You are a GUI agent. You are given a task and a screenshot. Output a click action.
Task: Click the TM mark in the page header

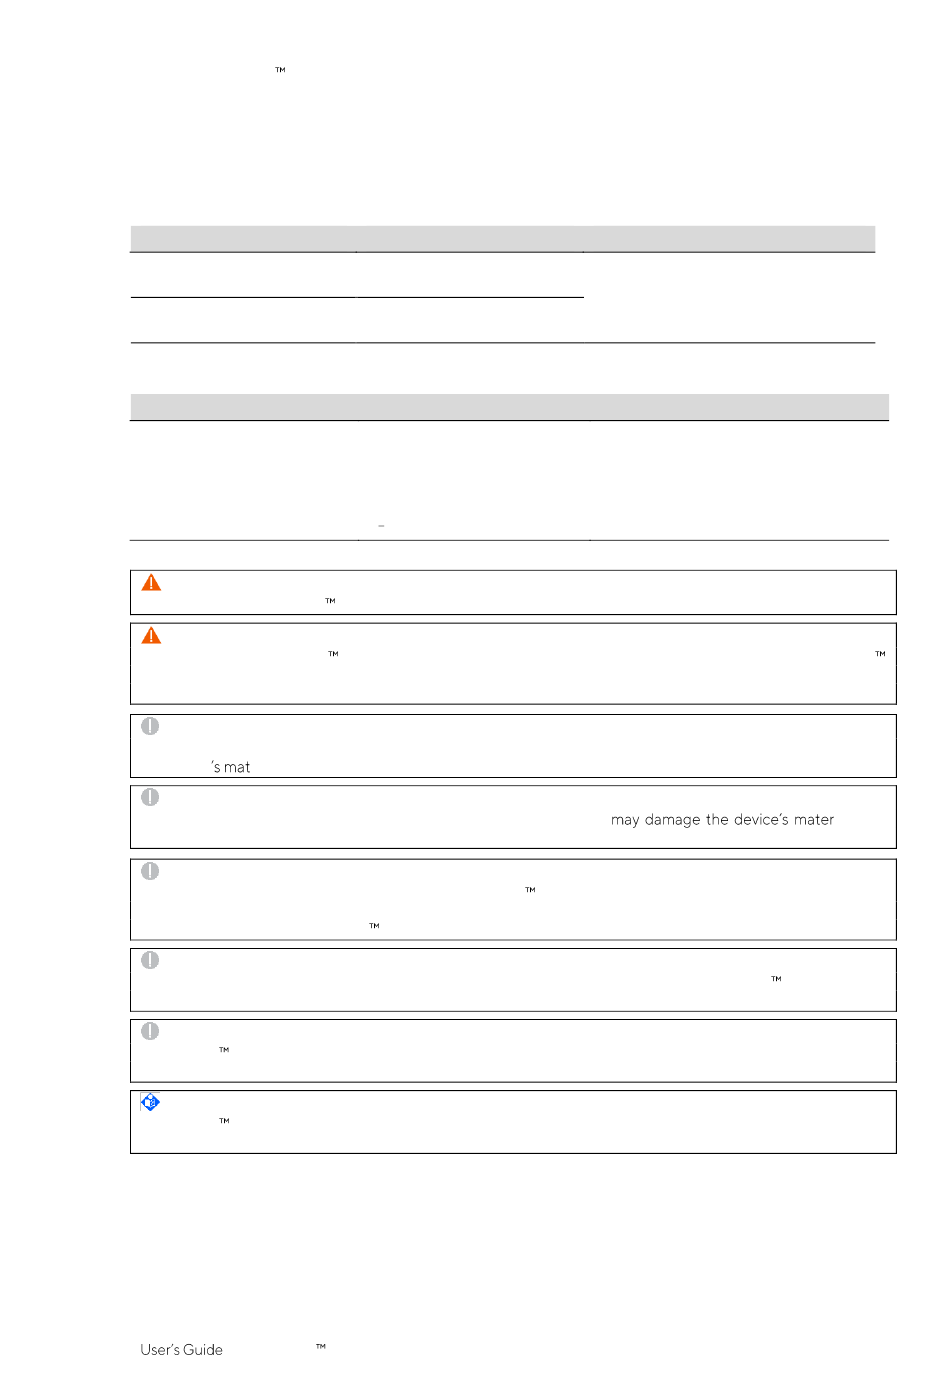pyautogui.click(x=280, y=70)
